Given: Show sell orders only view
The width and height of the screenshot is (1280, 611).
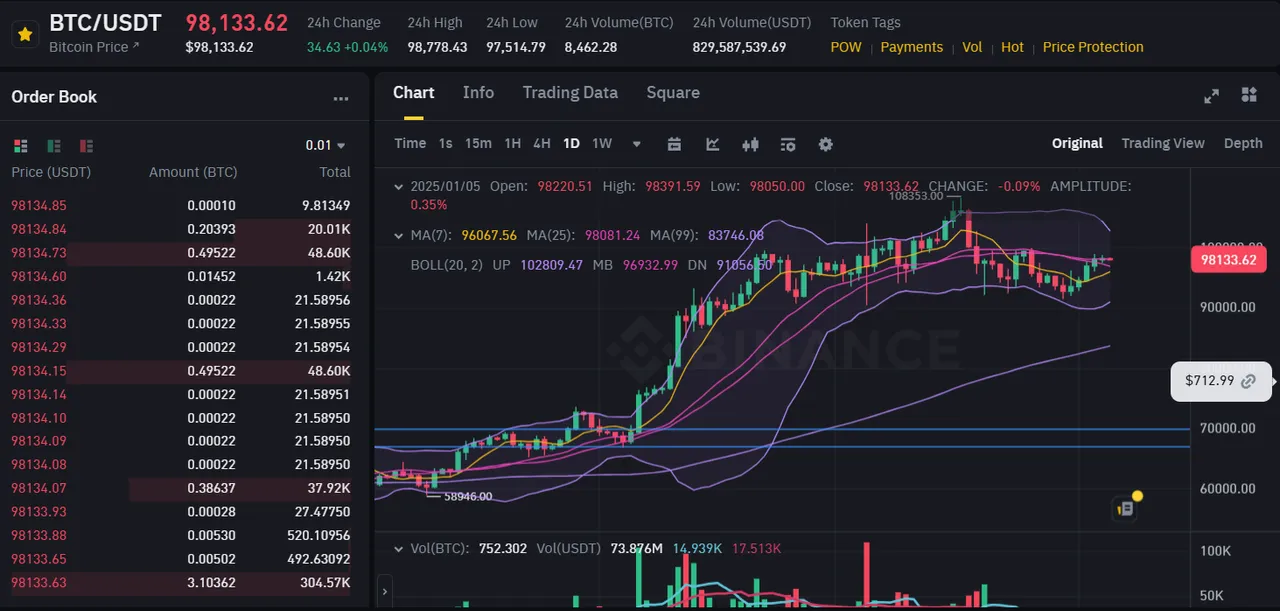Looking at the screenshot, I should click(x=86, y=145).
